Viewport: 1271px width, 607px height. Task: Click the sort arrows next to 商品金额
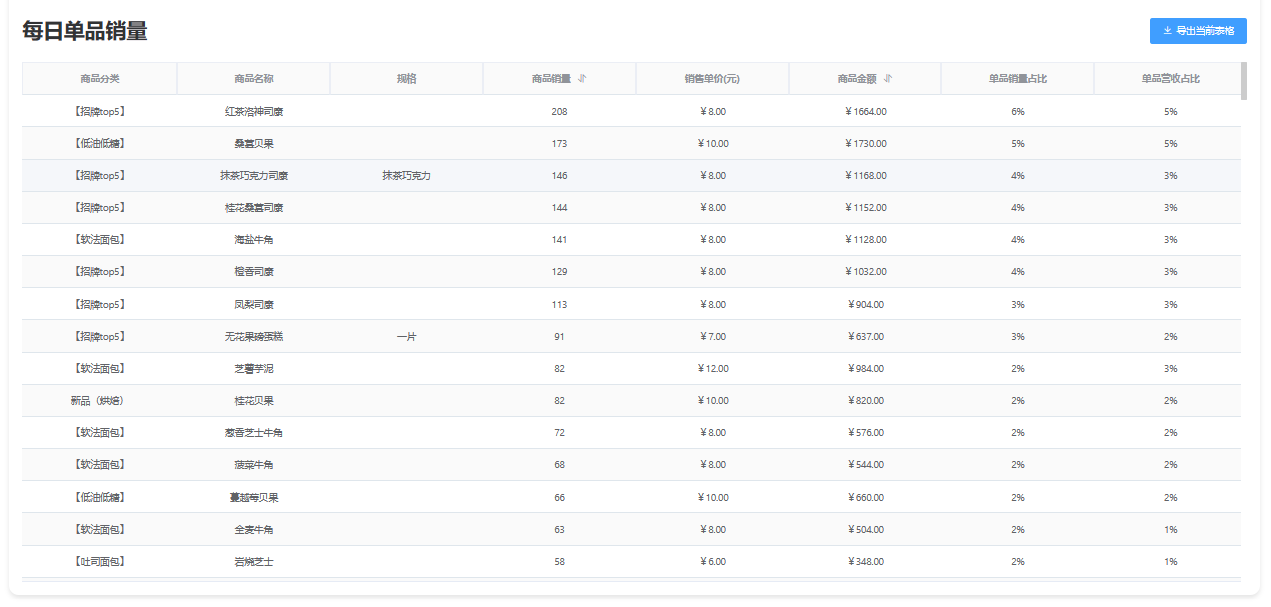pos(888,79)
